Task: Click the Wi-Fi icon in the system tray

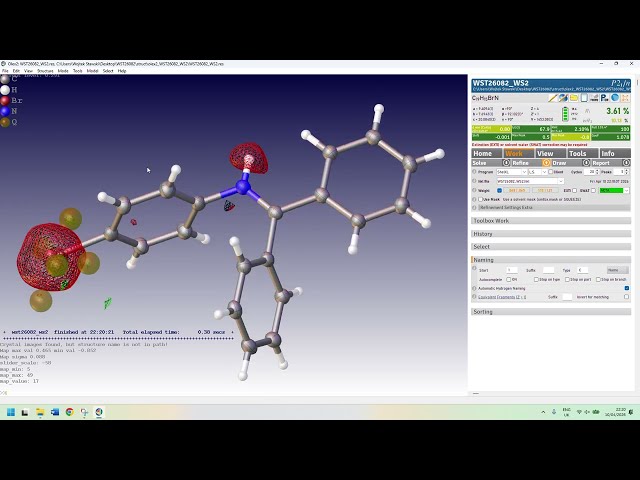Action: [x=579, y=412]
